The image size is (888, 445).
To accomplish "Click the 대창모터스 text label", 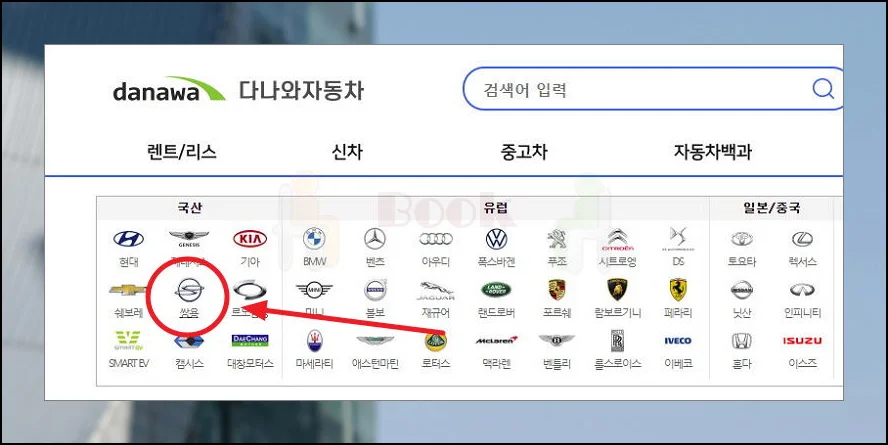I will point(250,363).
